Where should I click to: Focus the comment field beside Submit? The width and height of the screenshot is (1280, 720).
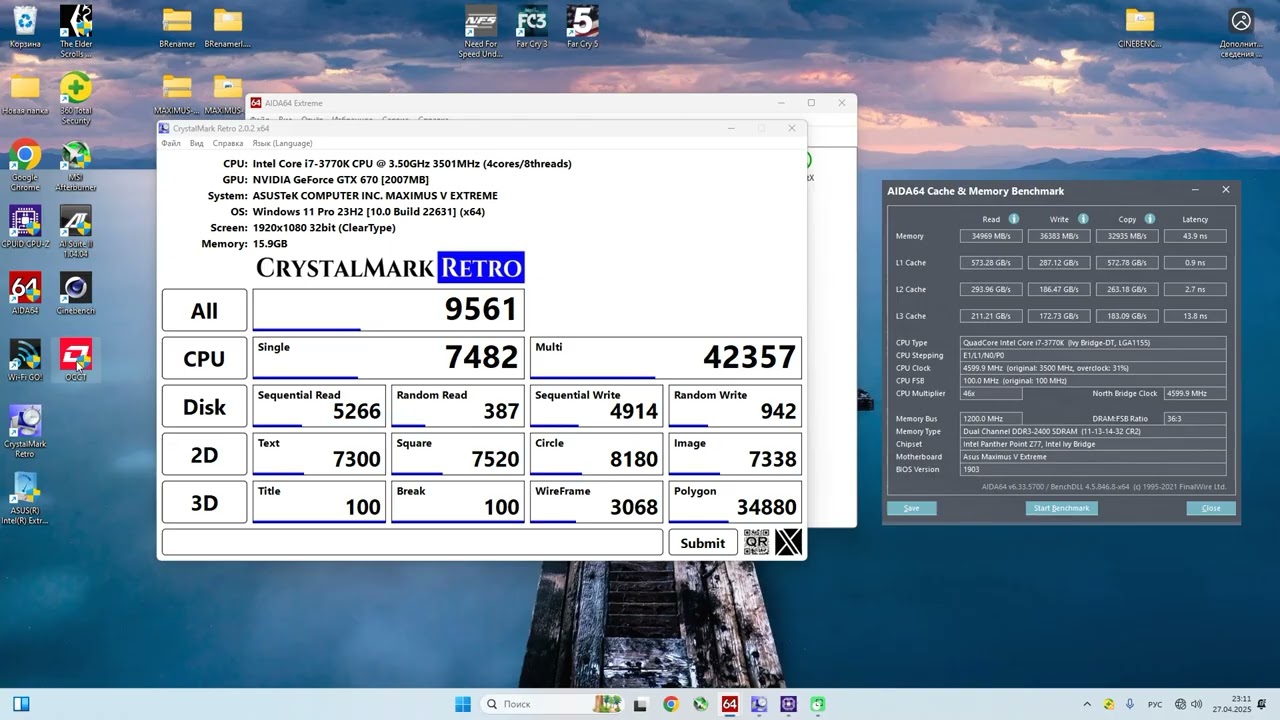click(x=412, y=542)
